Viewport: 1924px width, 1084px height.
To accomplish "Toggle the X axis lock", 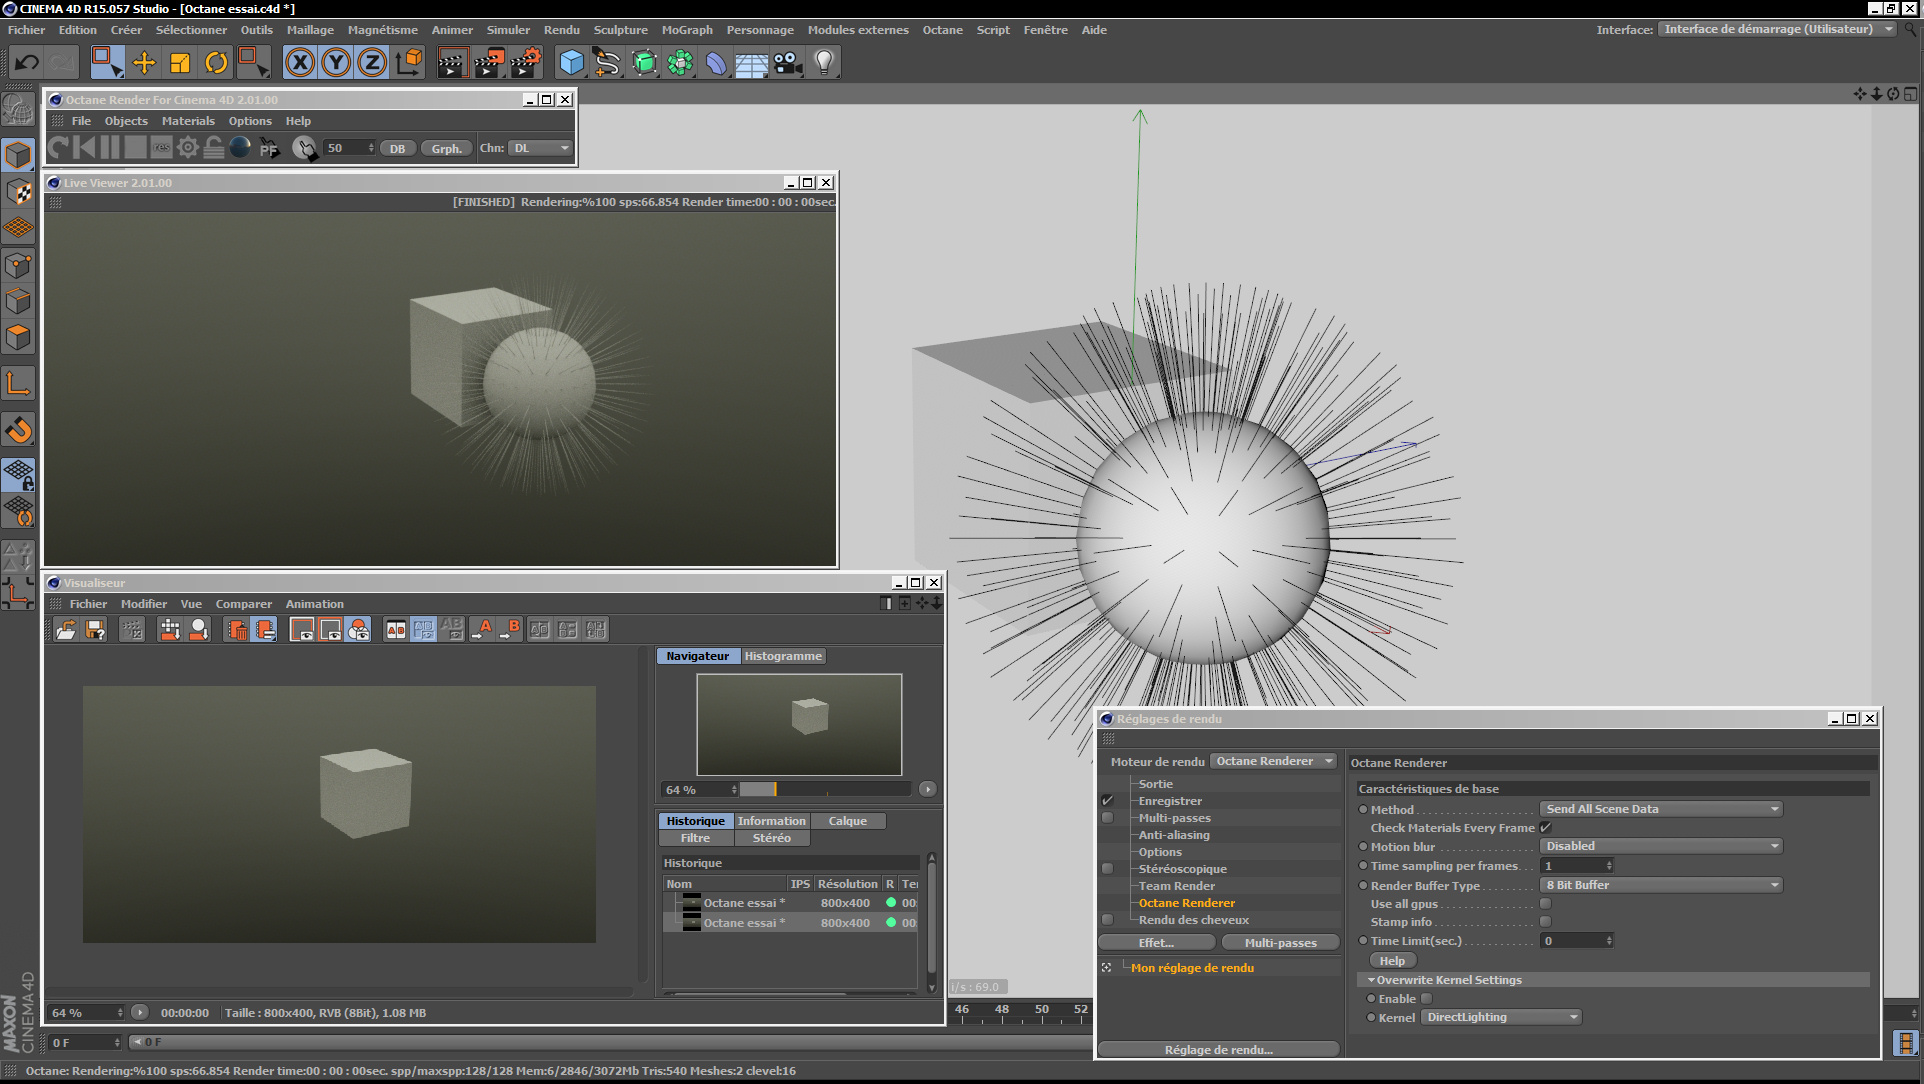I will click(x=300, y=63).
